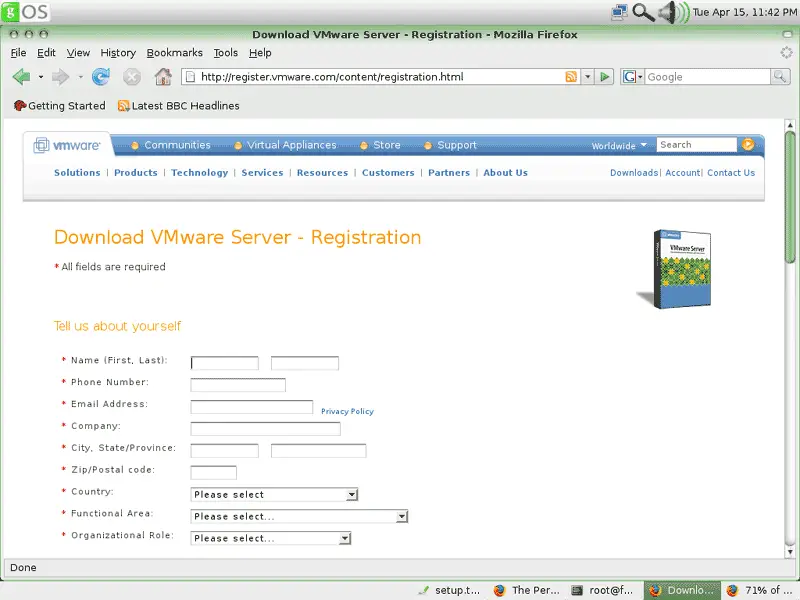Open the Support link
This screenshot has width=800, height=600.
coord(457,145)
